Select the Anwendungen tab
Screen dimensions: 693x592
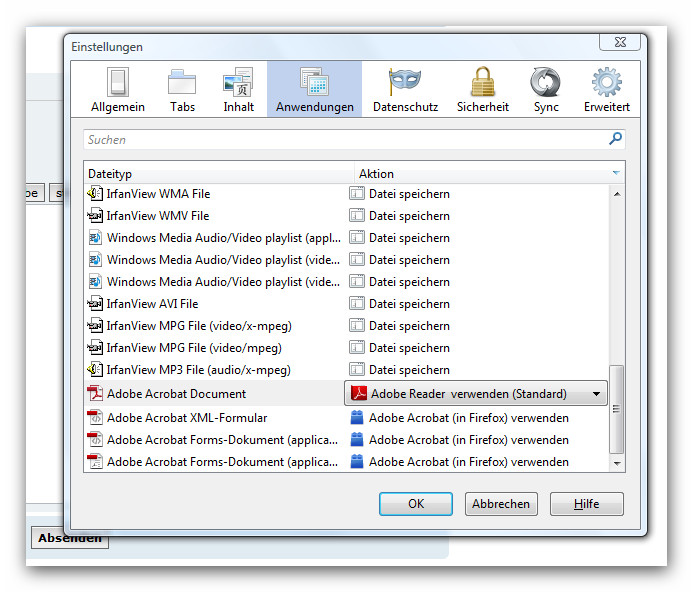tap(314, 90)
